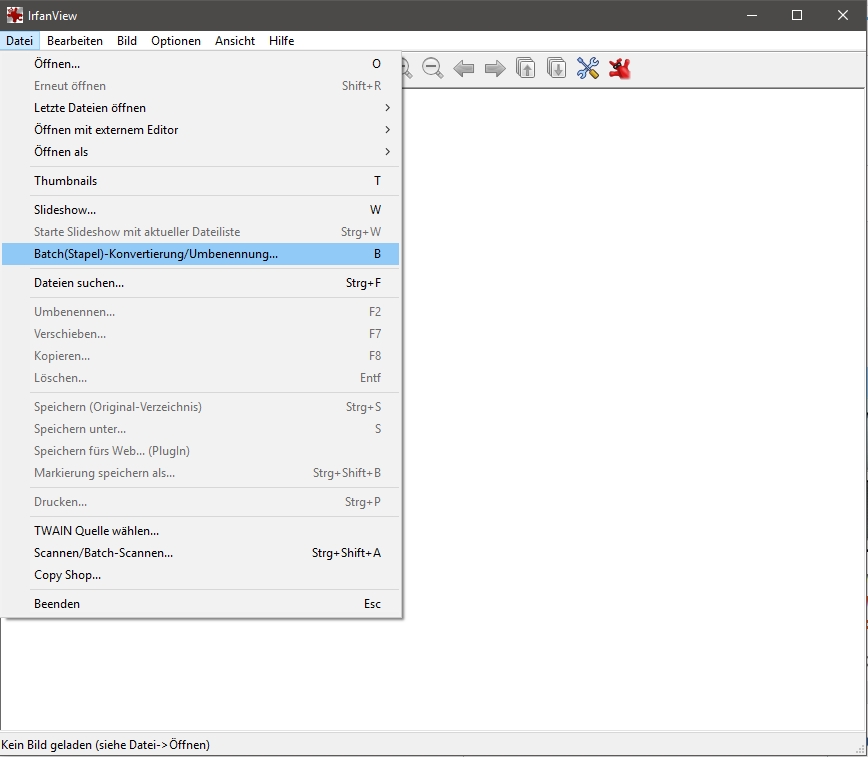Choose TWAIN Quelle wählen...

click(200, 531)
